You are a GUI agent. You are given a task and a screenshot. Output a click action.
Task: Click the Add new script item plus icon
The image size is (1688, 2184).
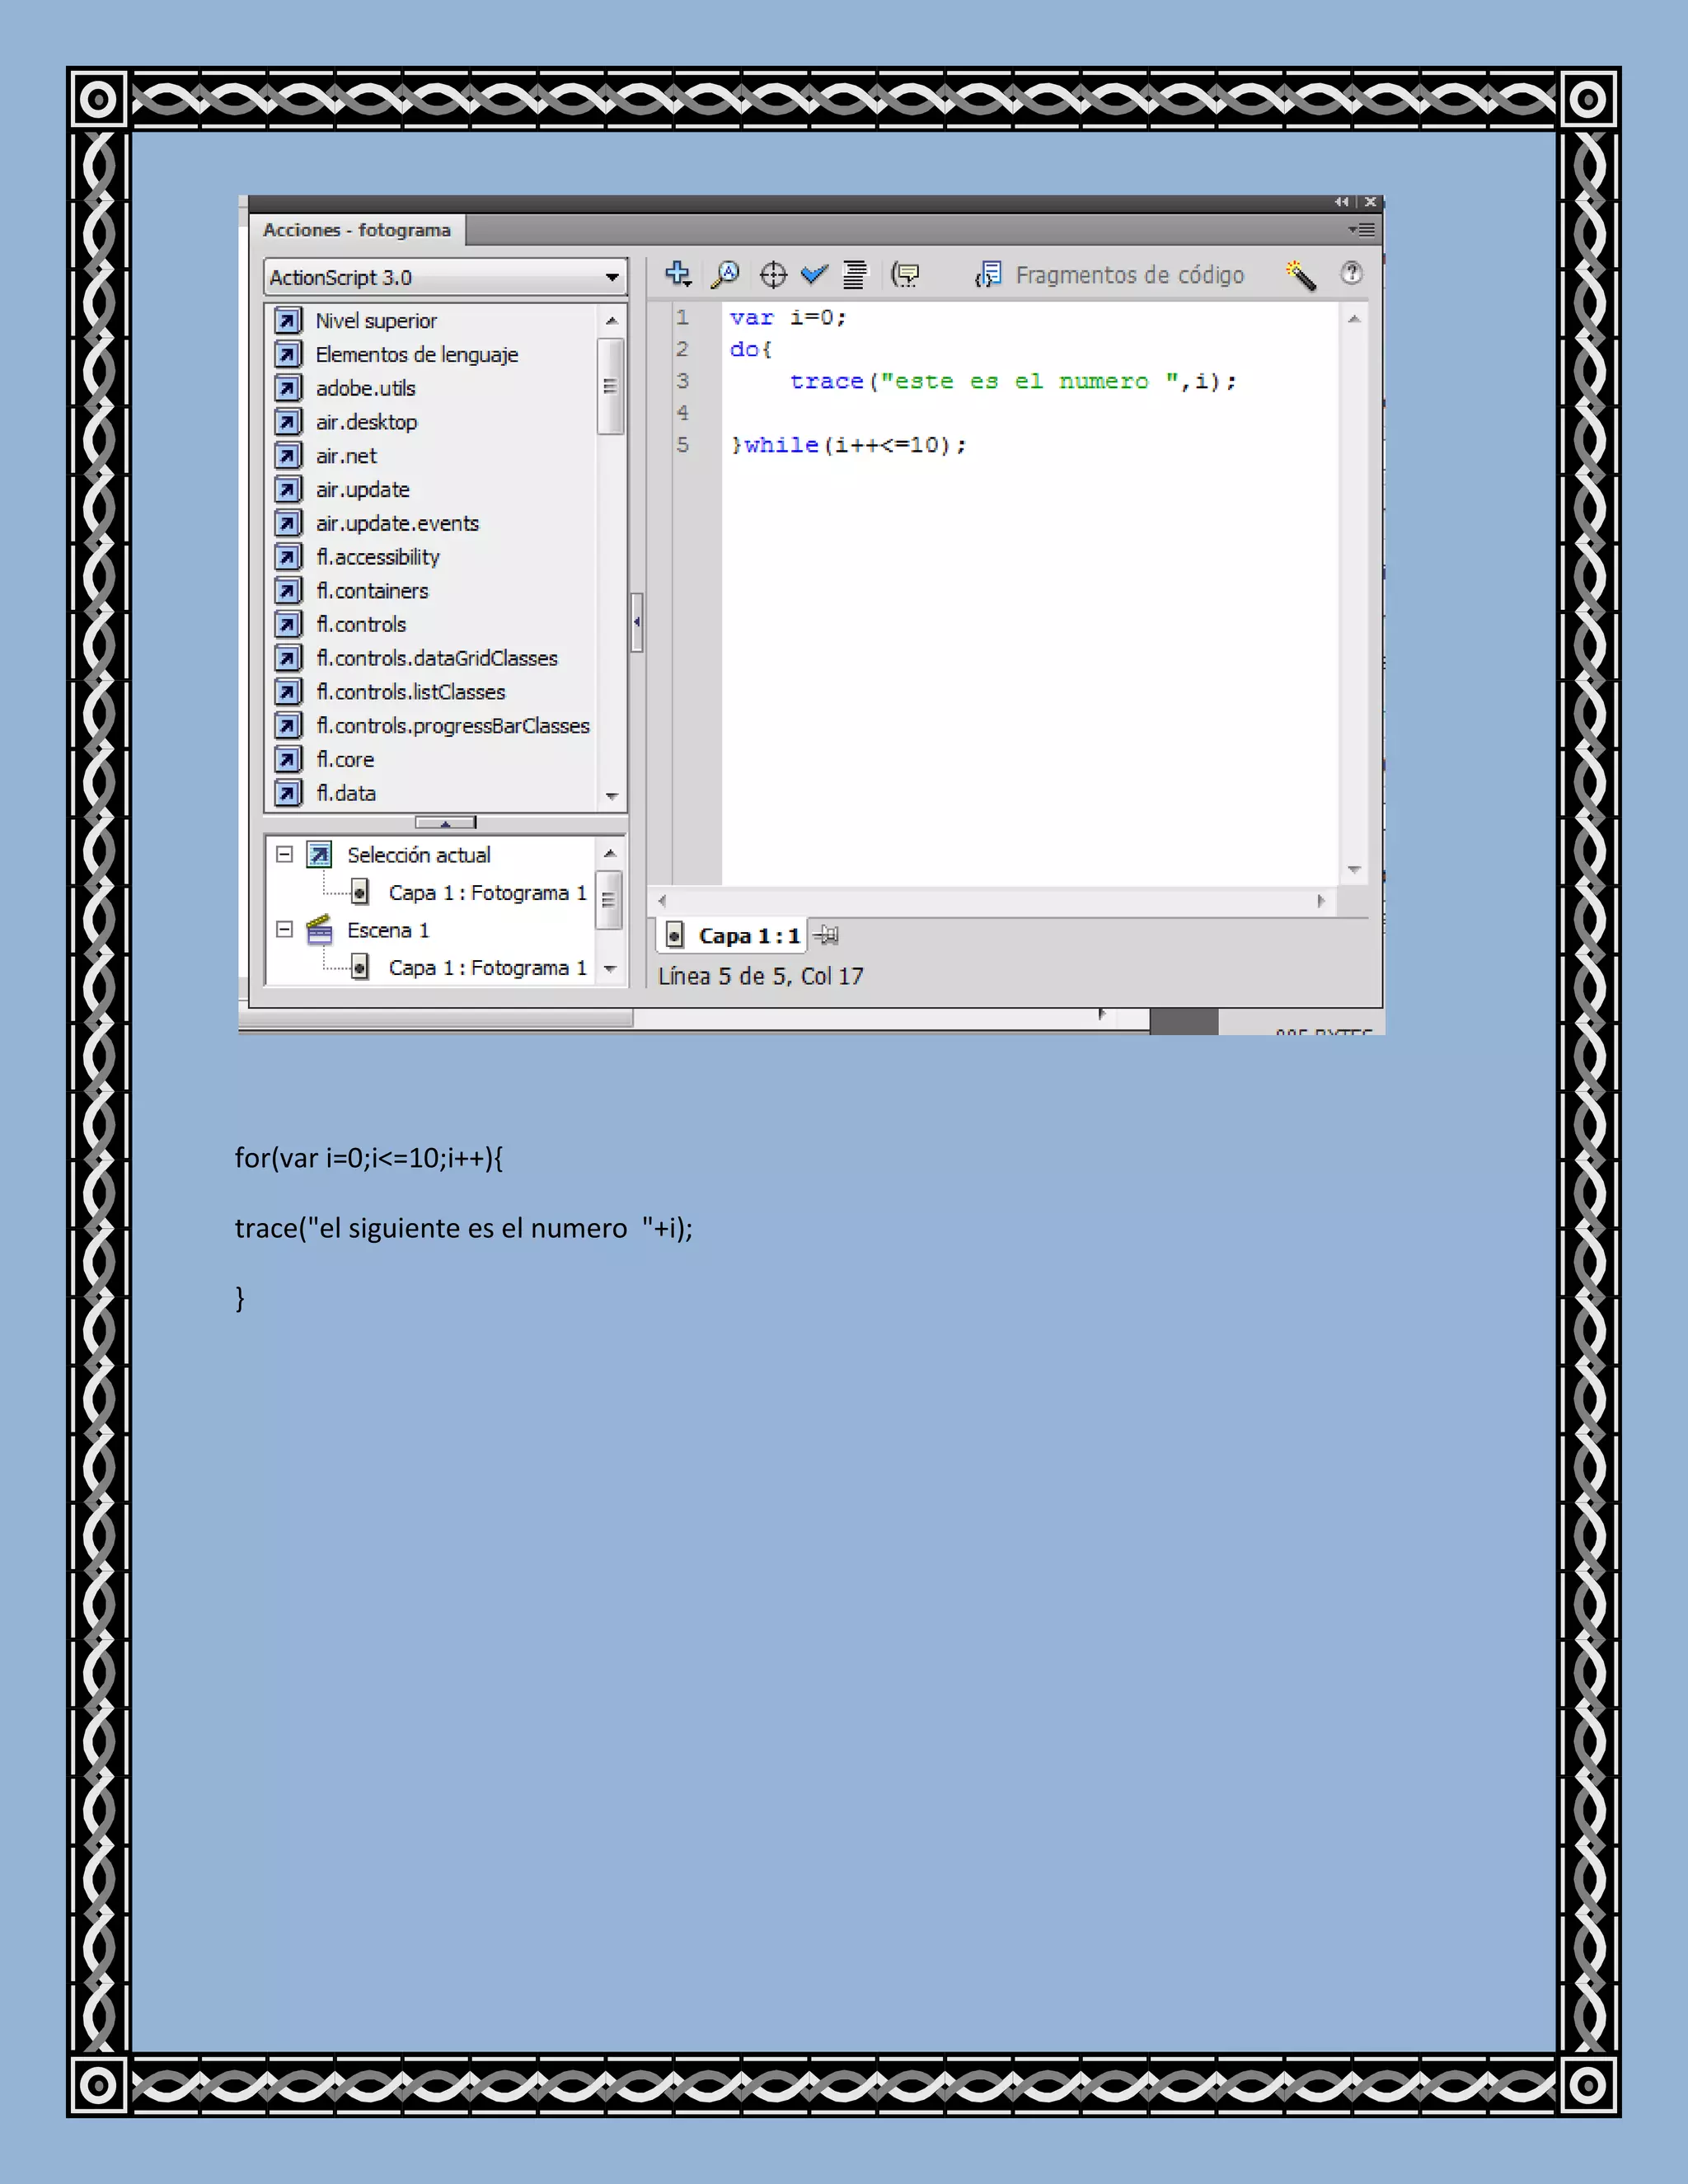678,274
